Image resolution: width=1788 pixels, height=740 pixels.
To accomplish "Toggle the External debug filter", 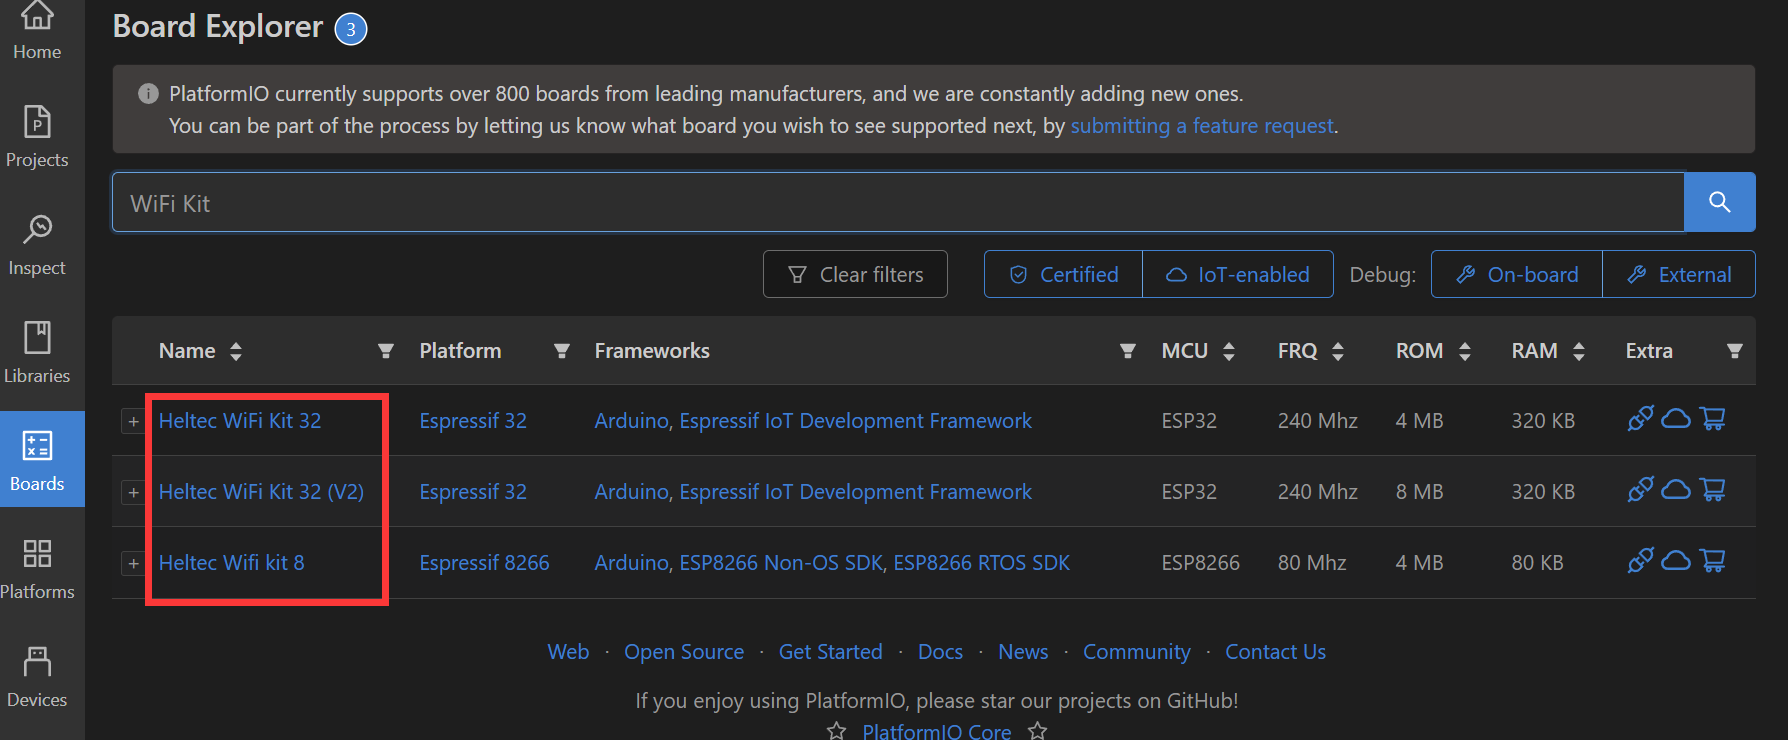I will click(x=1679, y=274).
